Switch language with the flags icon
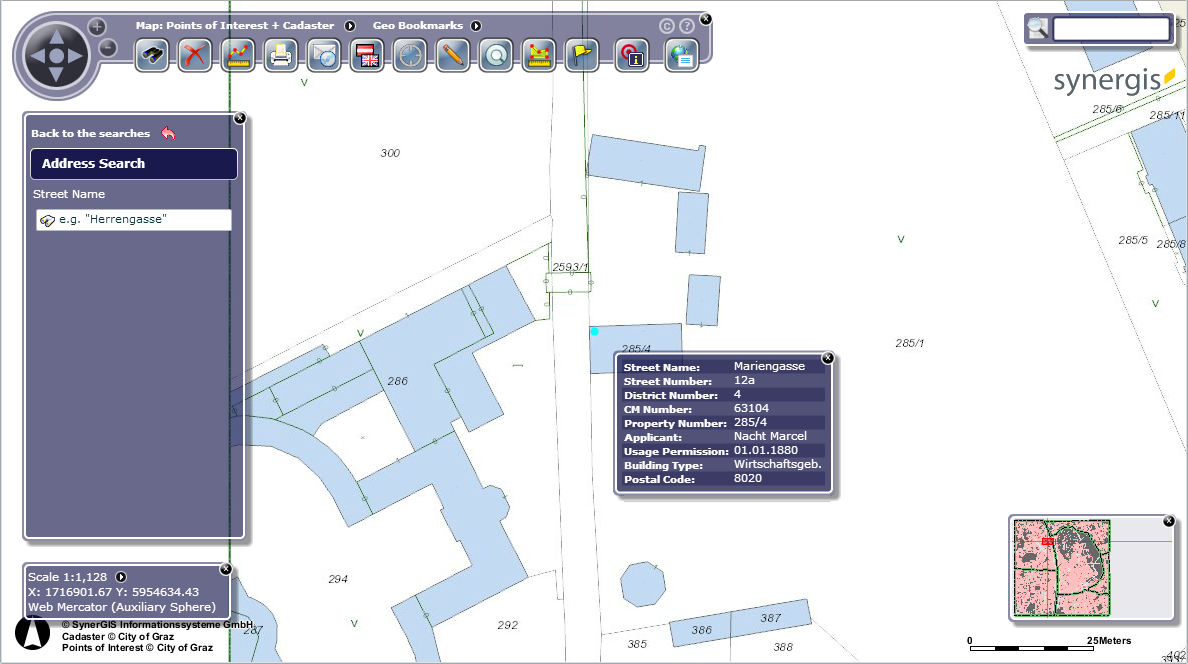The image size is (1188, 664). point(367,56)
